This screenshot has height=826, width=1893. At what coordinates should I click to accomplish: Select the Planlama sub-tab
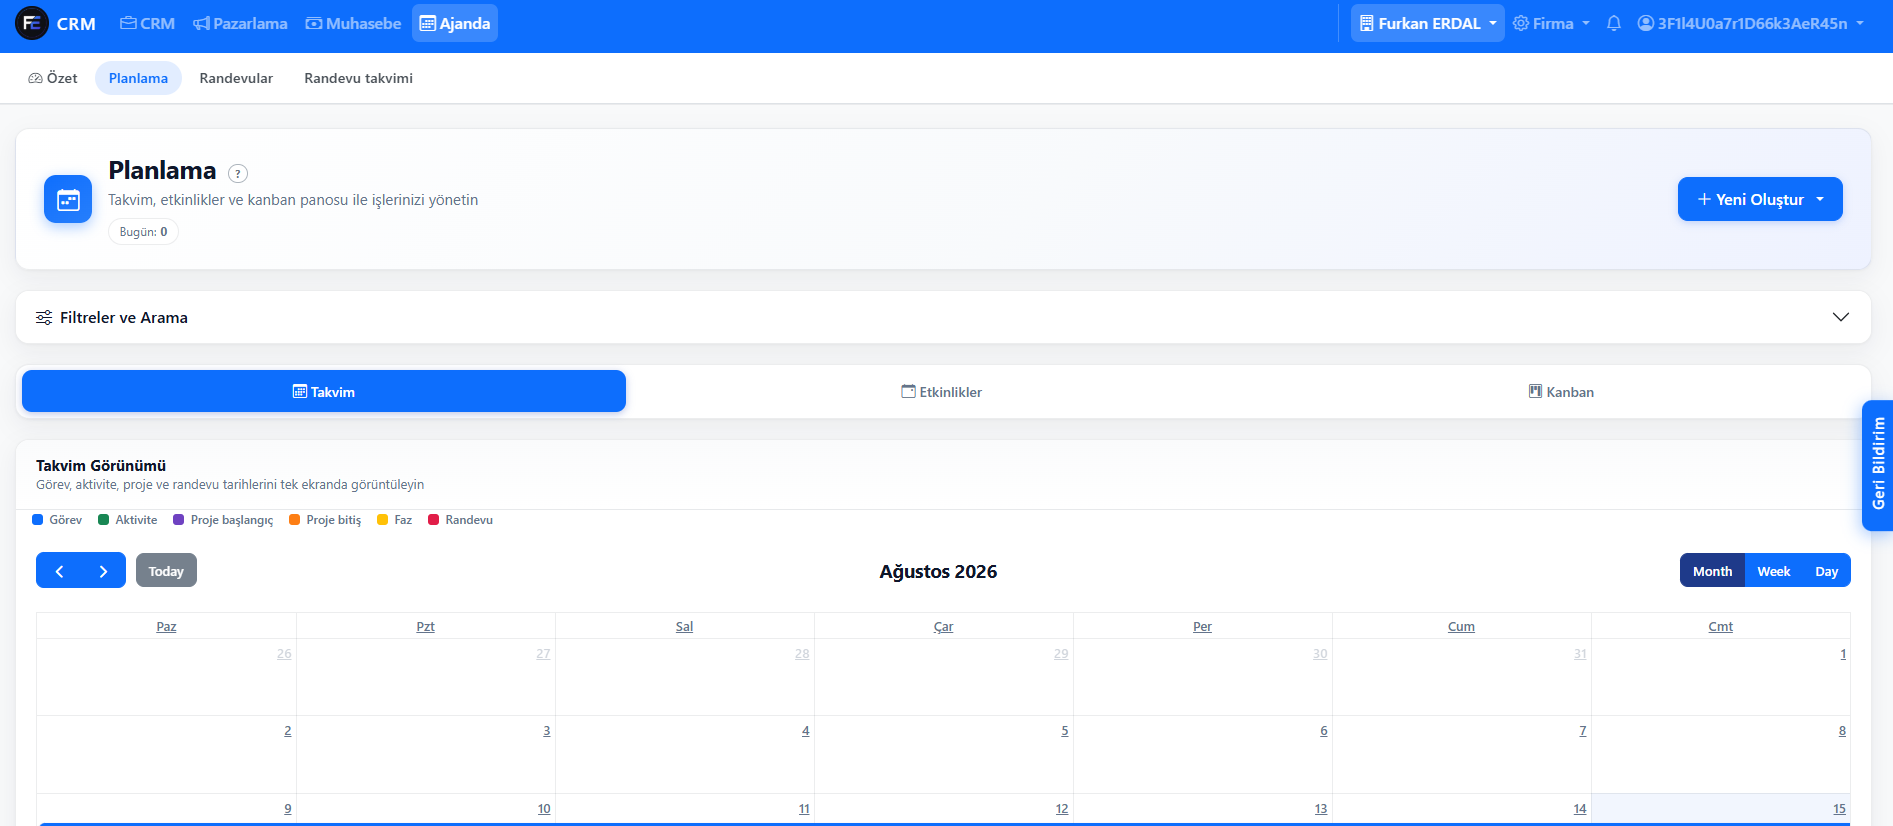(x=138, y=78)
